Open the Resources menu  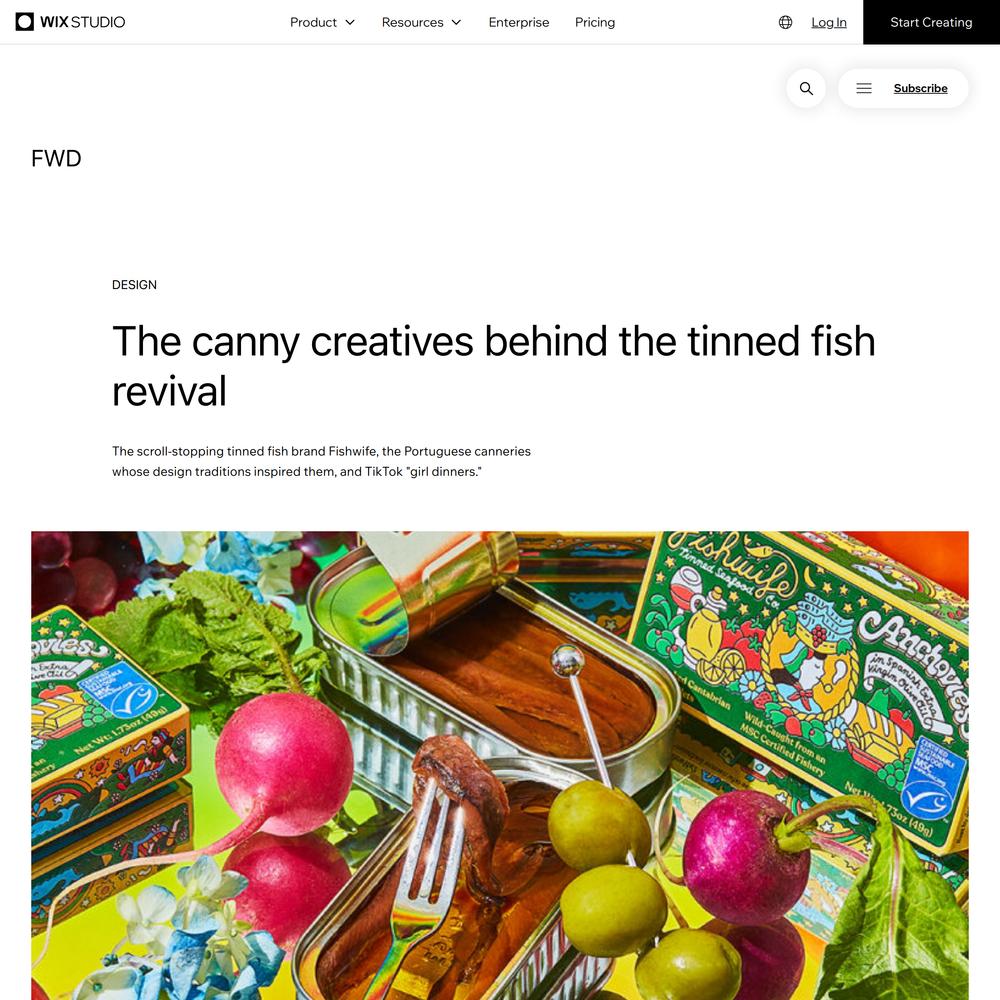(421, 22)
